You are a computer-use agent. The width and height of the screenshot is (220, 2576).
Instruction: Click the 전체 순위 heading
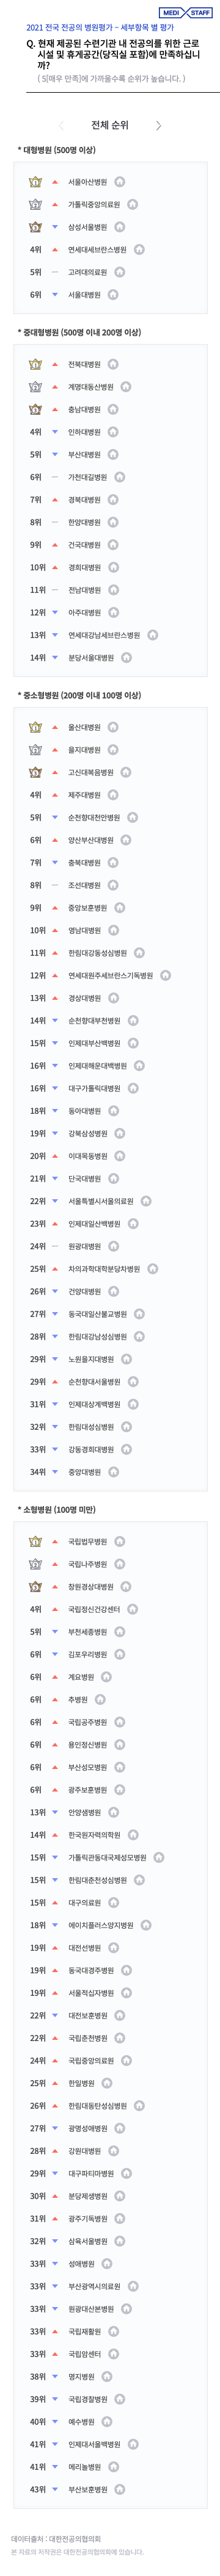coord(110,125)
